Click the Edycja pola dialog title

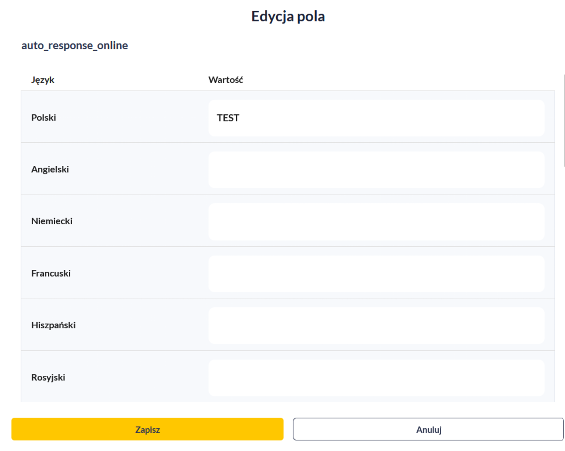coord(288,17)
